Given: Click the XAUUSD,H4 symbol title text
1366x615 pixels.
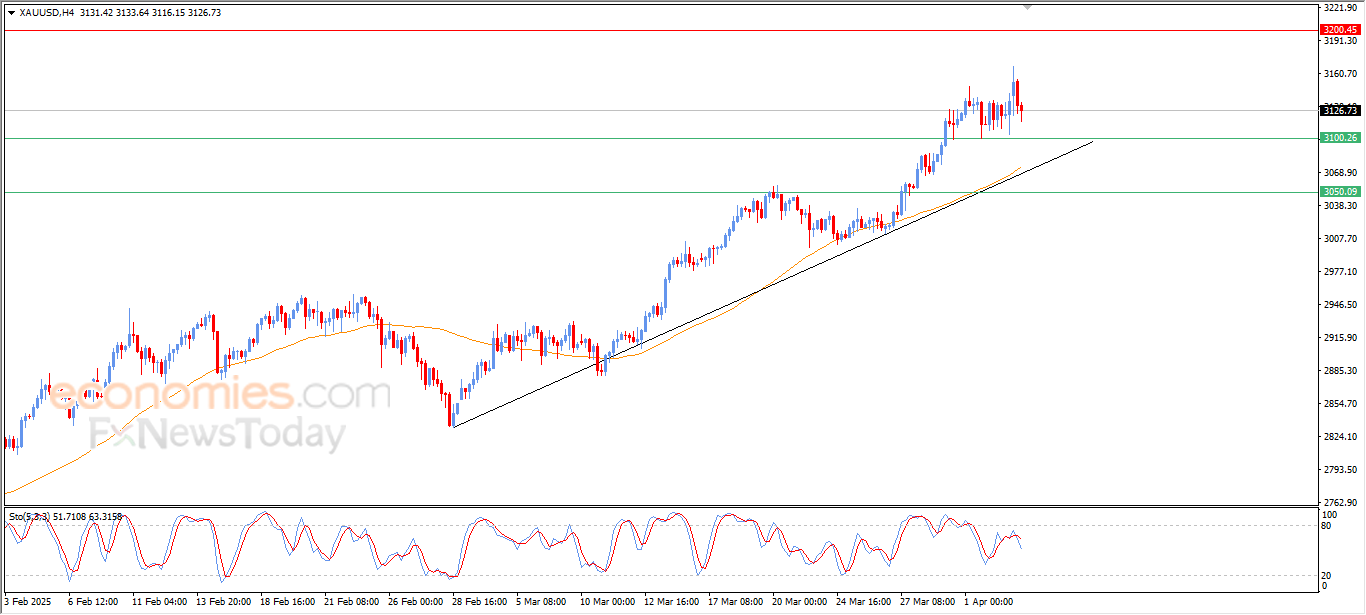Looking at the screenshot, I should [46, 13].
